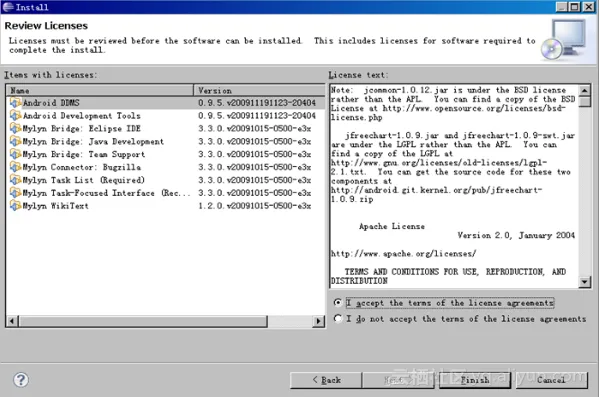
Task: Click icon beside Mylyn Bridge: Eclipse IDE
Action: 15,128
